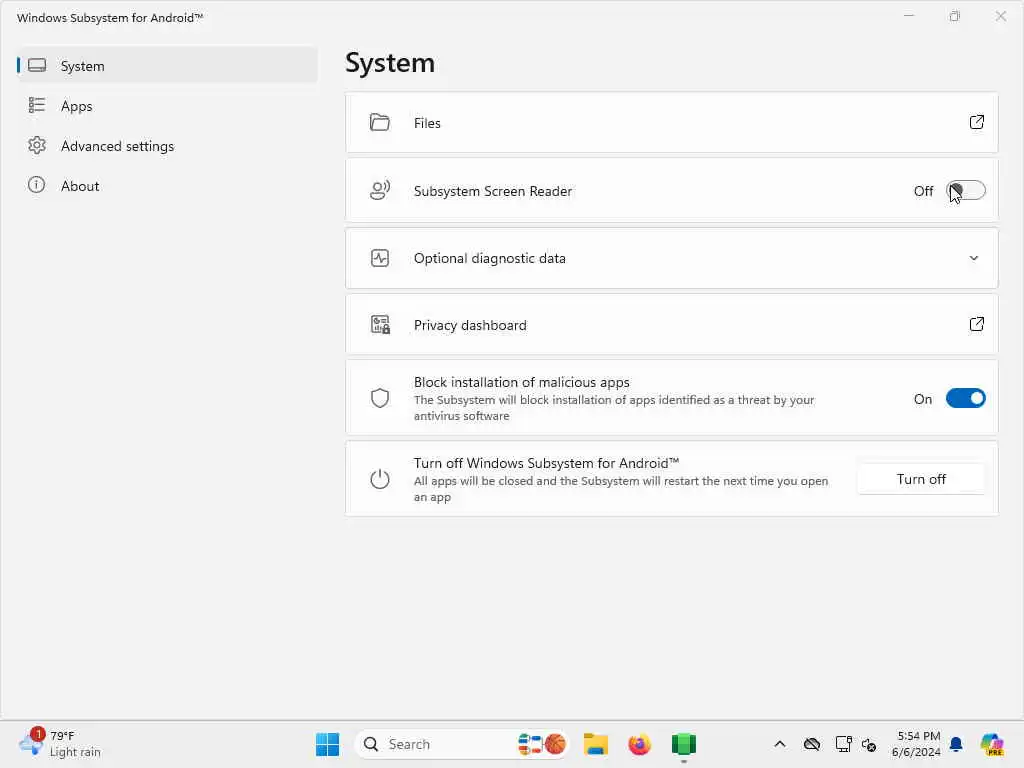Click the Privacy dashboard lock icon
This screenshot has height=768, width=1024.
coord(379,325)
